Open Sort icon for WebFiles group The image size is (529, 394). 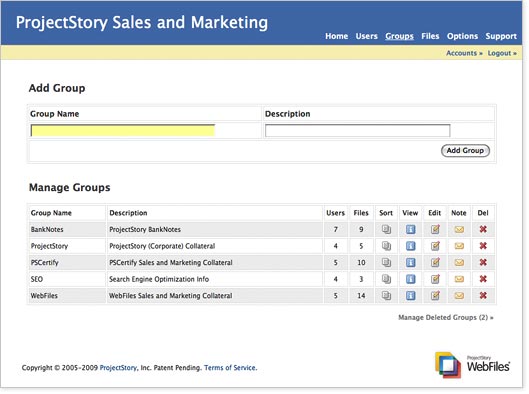(x=386, y=296)
